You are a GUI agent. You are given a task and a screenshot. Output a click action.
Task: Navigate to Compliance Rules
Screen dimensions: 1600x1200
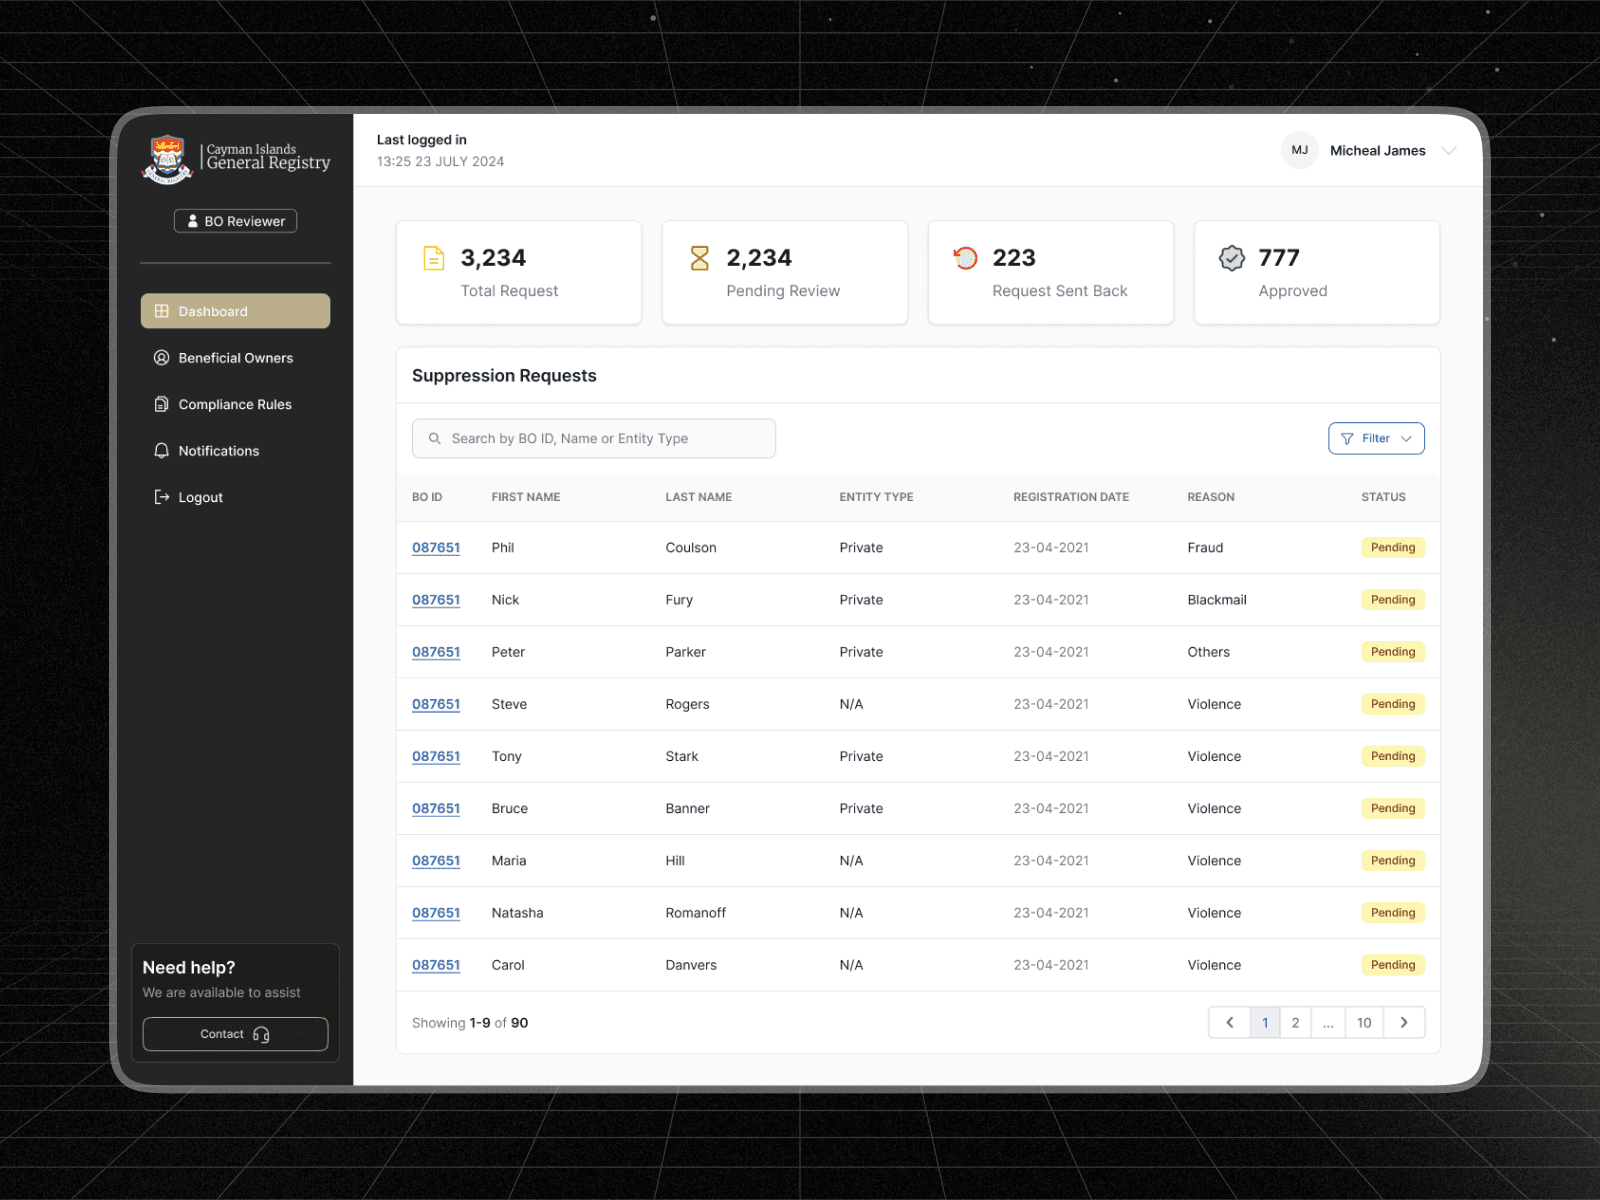click(x=234, y=405)
